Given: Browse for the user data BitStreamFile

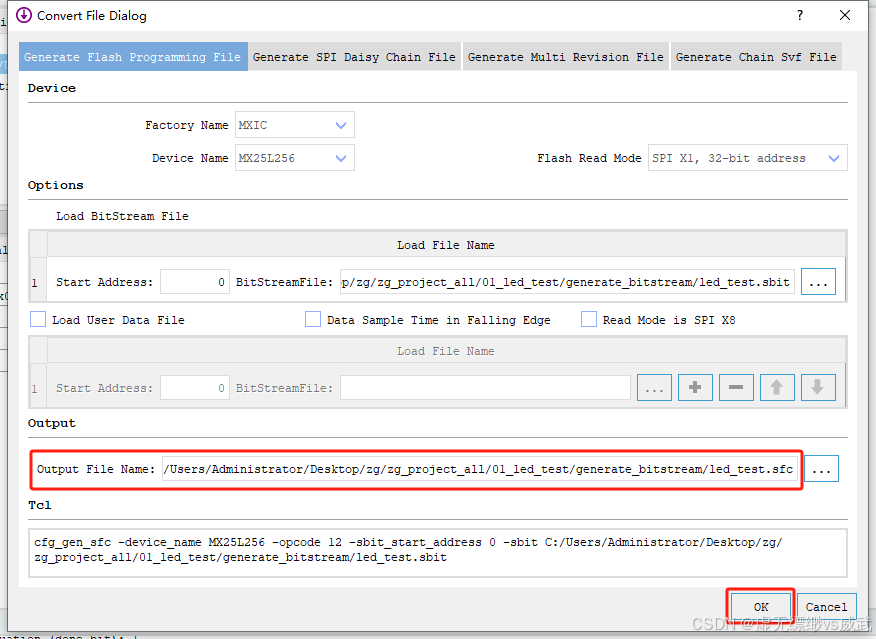Looking at the screenshot, I should pyautogui.click(x=654, y=387).
